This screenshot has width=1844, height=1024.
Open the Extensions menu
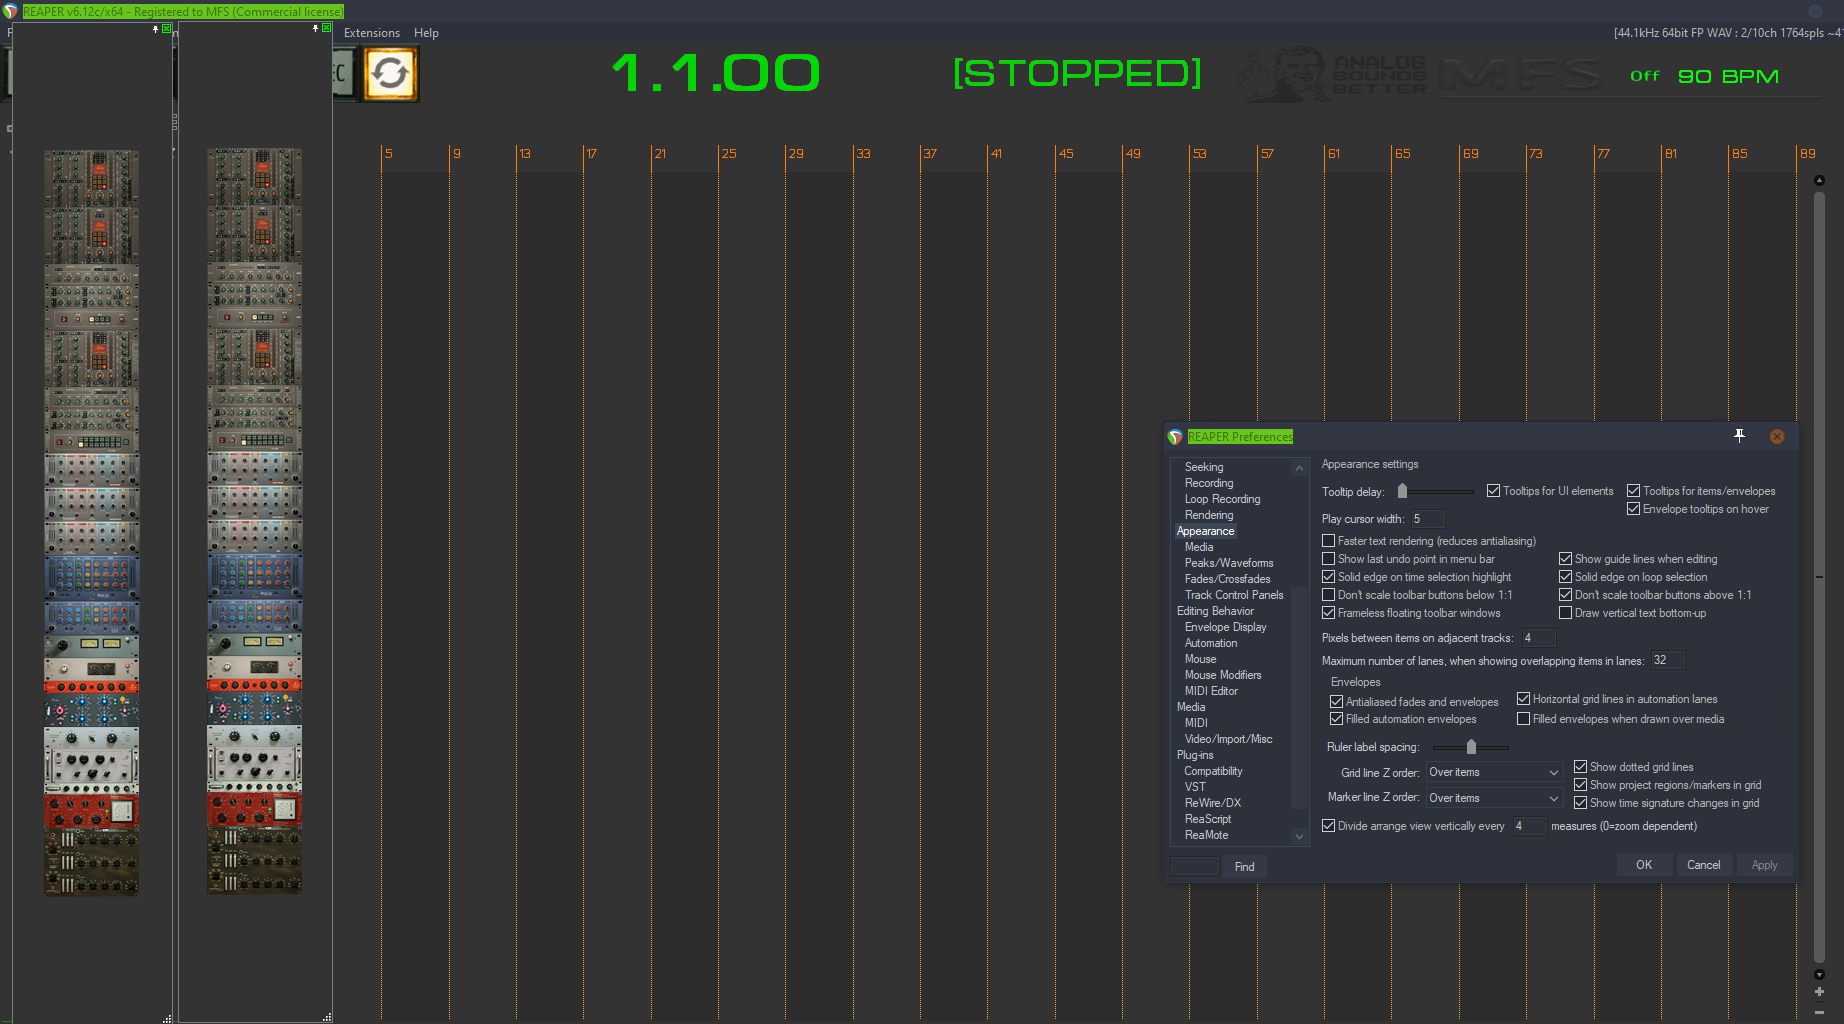tap(372, 33)
